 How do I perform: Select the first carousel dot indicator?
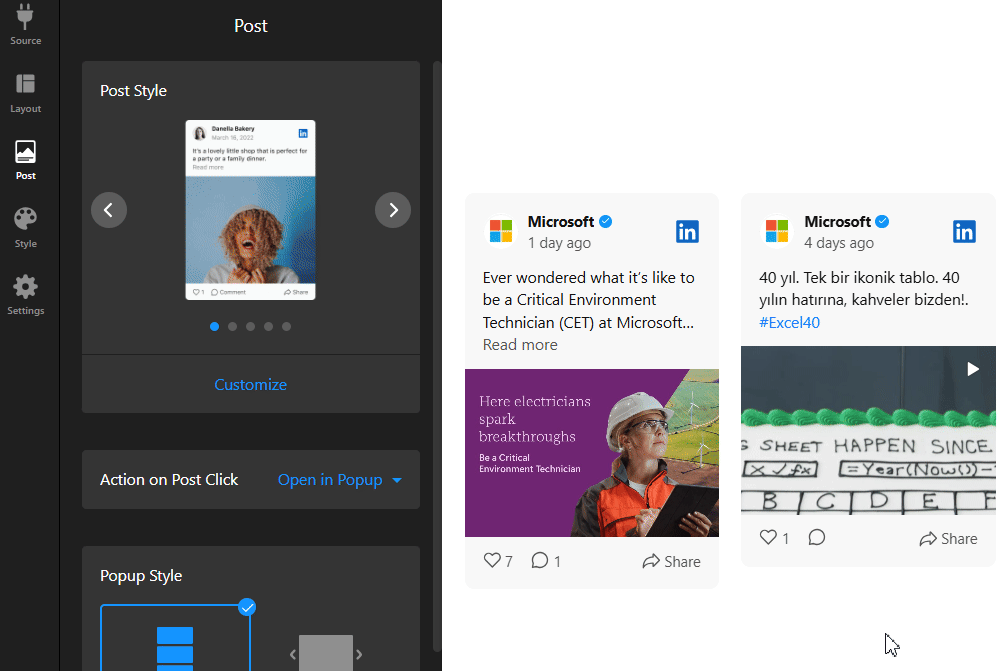tap(215, 327)
